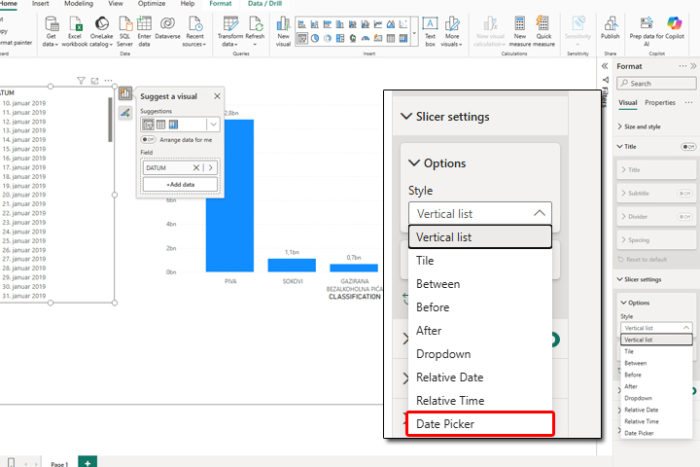Click the Enter data icon
Screen dimensions: 700x467
tap(144, 23)
